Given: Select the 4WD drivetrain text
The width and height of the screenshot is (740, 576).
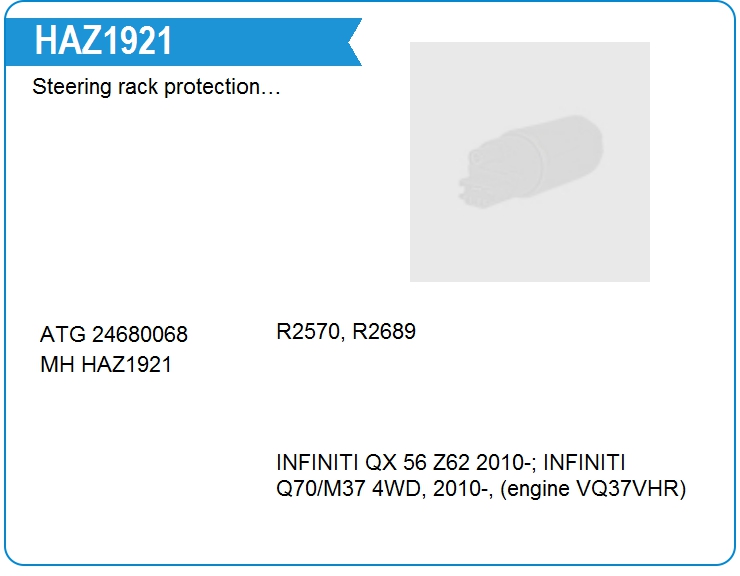Looking at the screenshot, I should pyautogui.click(x=398, y=489).
